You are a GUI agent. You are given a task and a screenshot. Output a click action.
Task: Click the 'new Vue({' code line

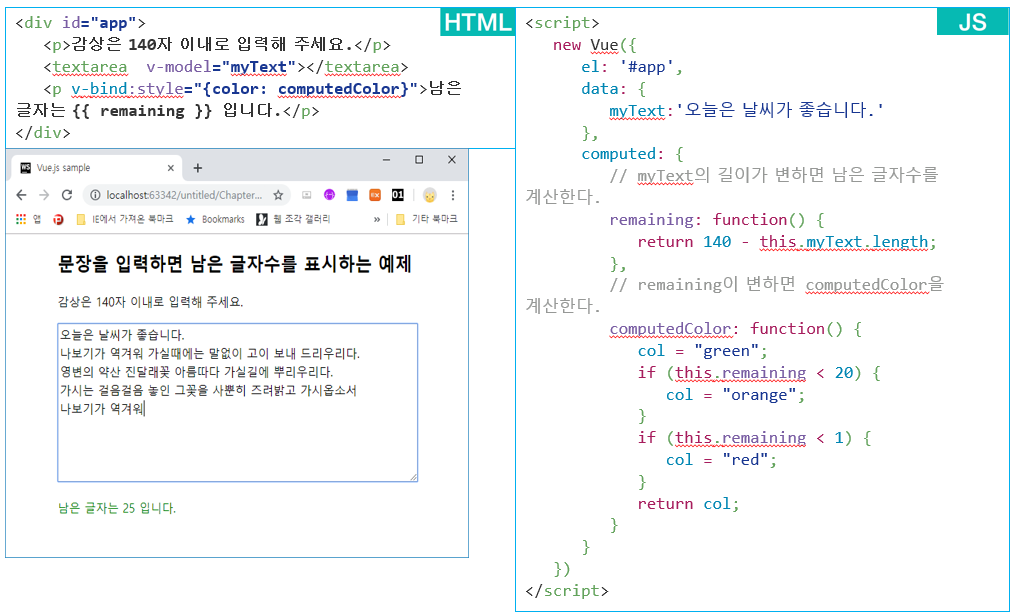tap(596, 45)
